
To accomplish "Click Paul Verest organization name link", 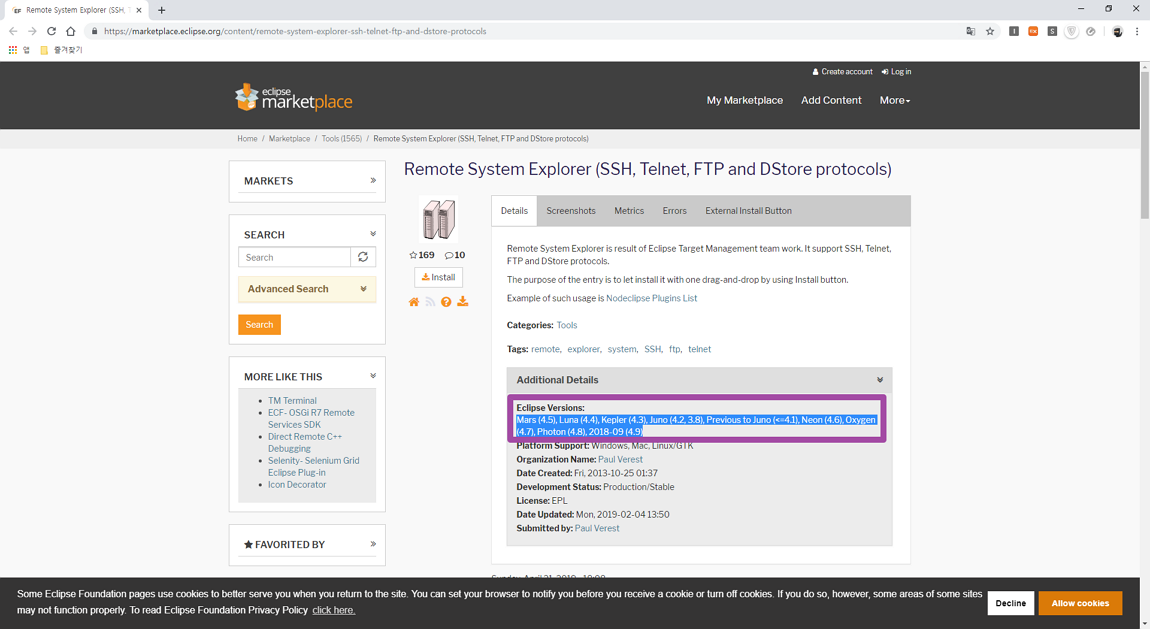I will pos(620,460).
